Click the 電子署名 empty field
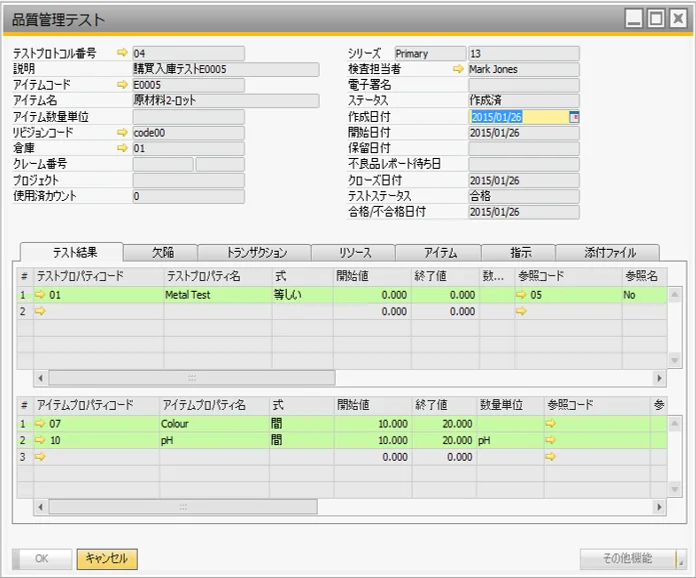The height and width of the screenshot is (578, 696). tap(524, 85)
